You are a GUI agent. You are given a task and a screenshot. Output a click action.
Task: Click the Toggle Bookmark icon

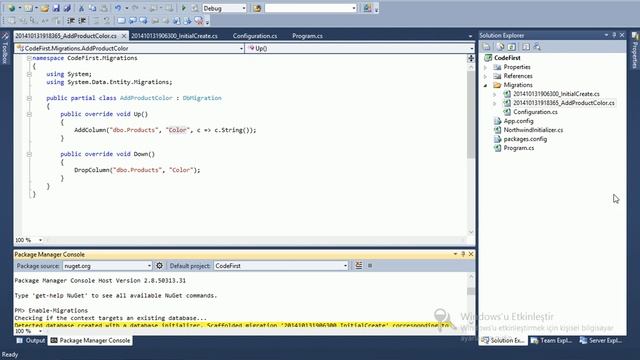(121, 20)
